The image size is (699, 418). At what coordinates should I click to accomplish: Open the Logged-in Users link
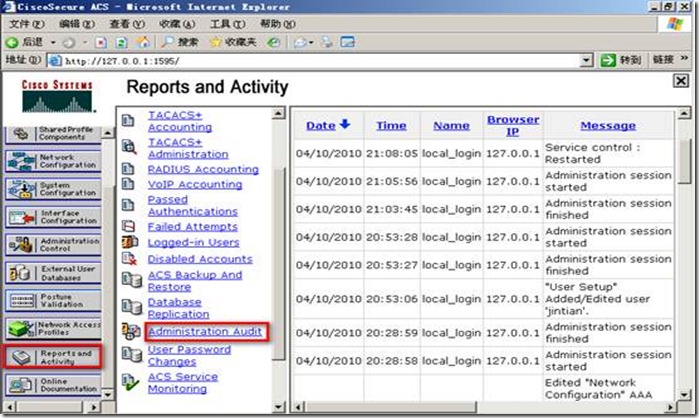(193, 242)
